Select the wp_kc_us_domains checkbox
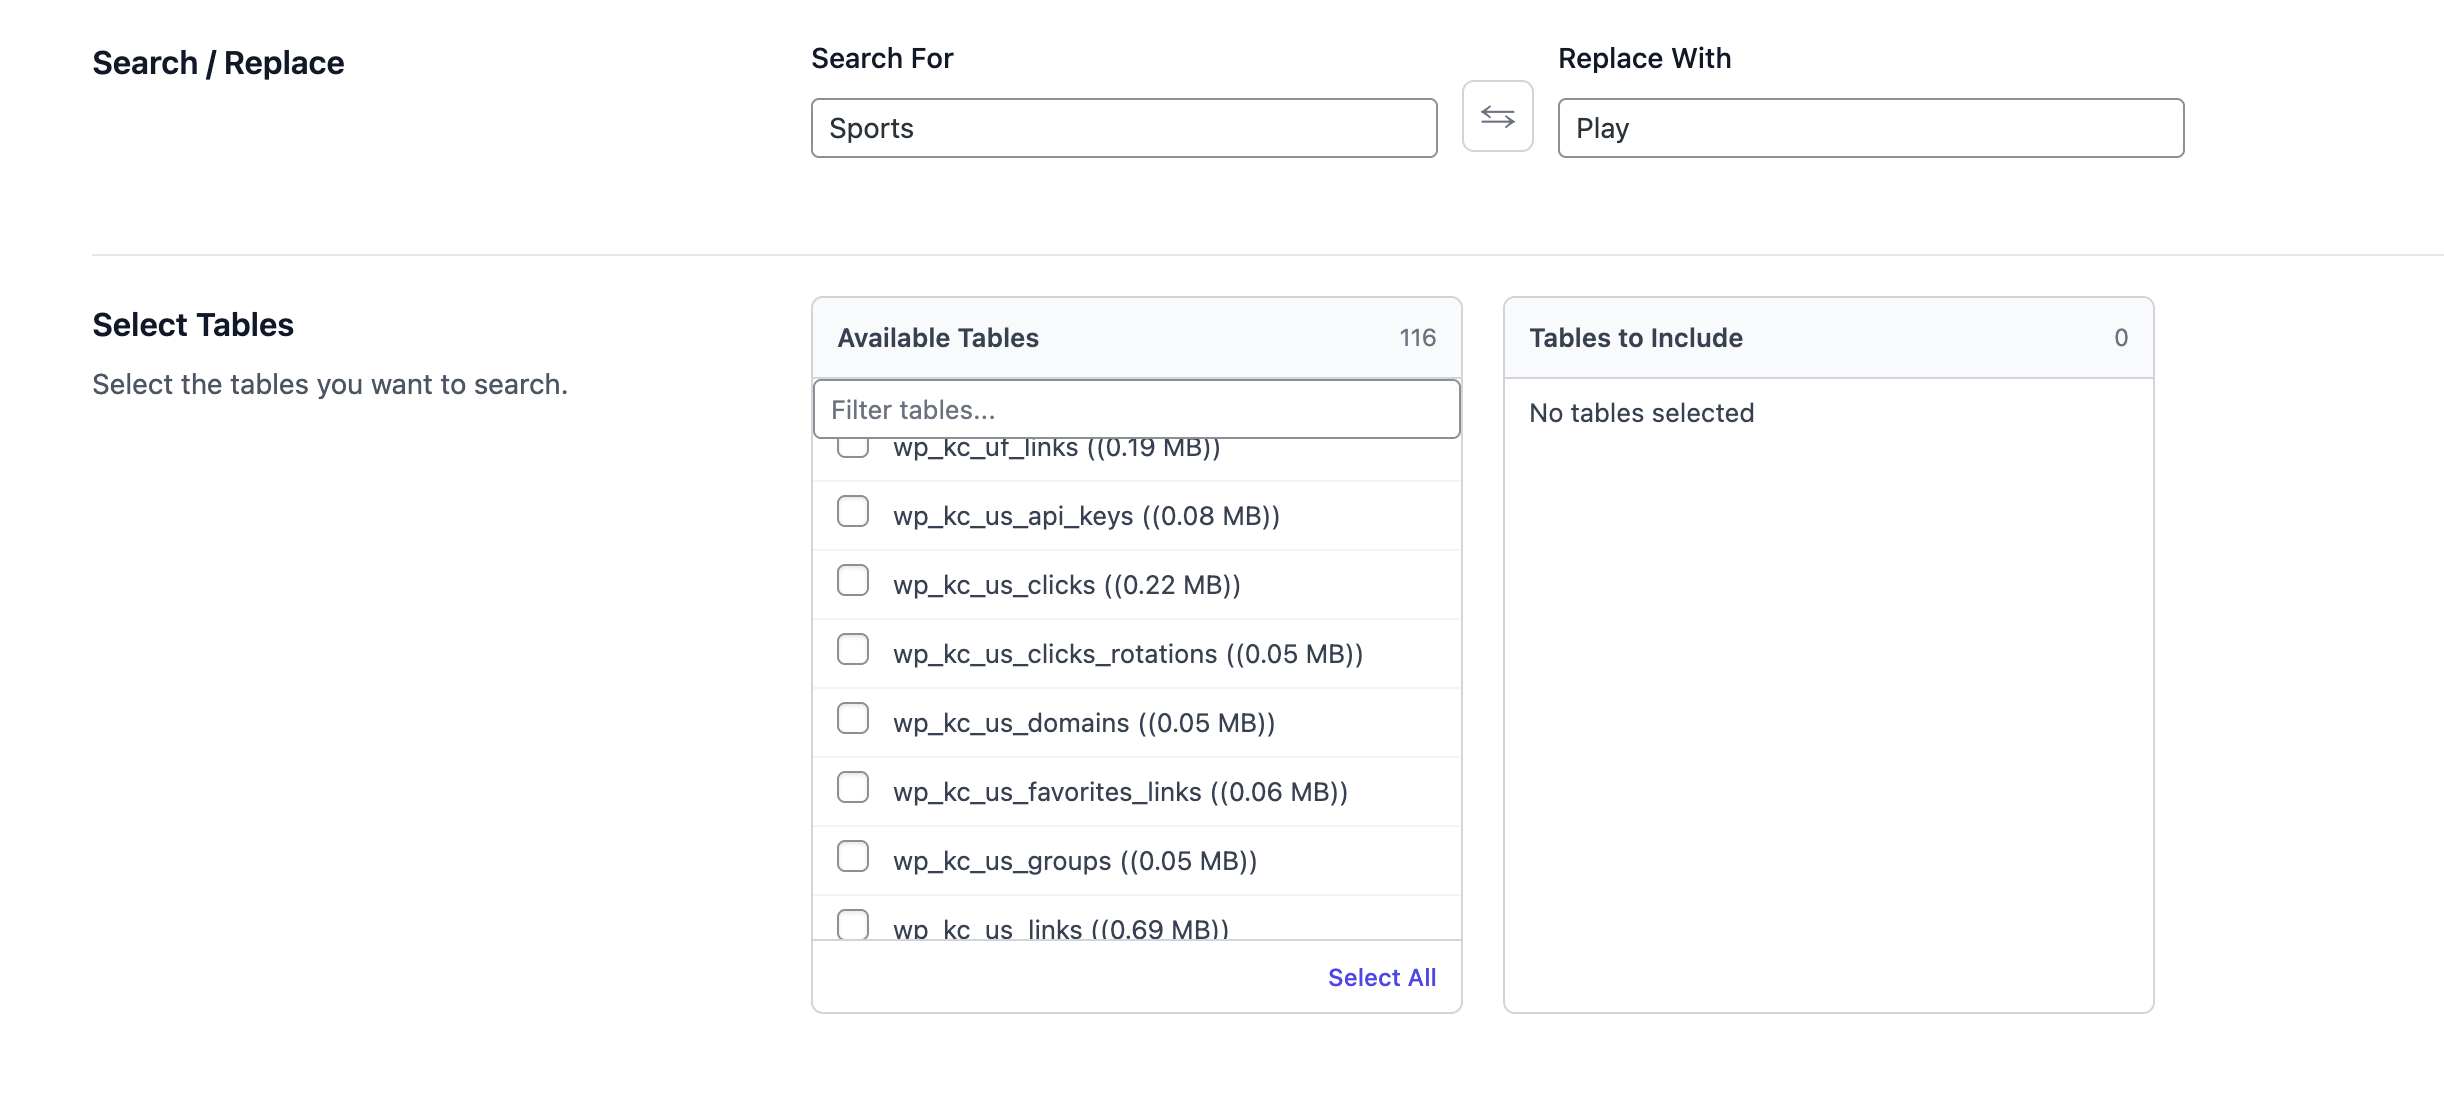Viewport: 2444px width, 1094px height. coord(852,719)
